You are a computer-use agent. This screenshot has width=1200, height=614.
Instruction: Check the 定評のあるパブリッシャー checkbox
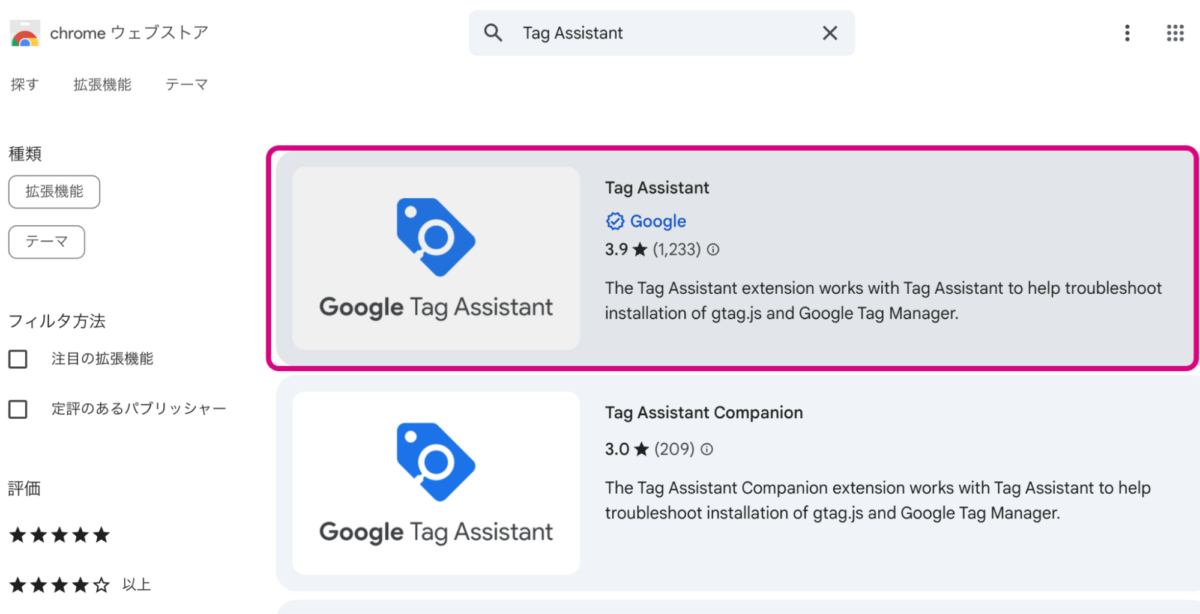tap(18, 409)
